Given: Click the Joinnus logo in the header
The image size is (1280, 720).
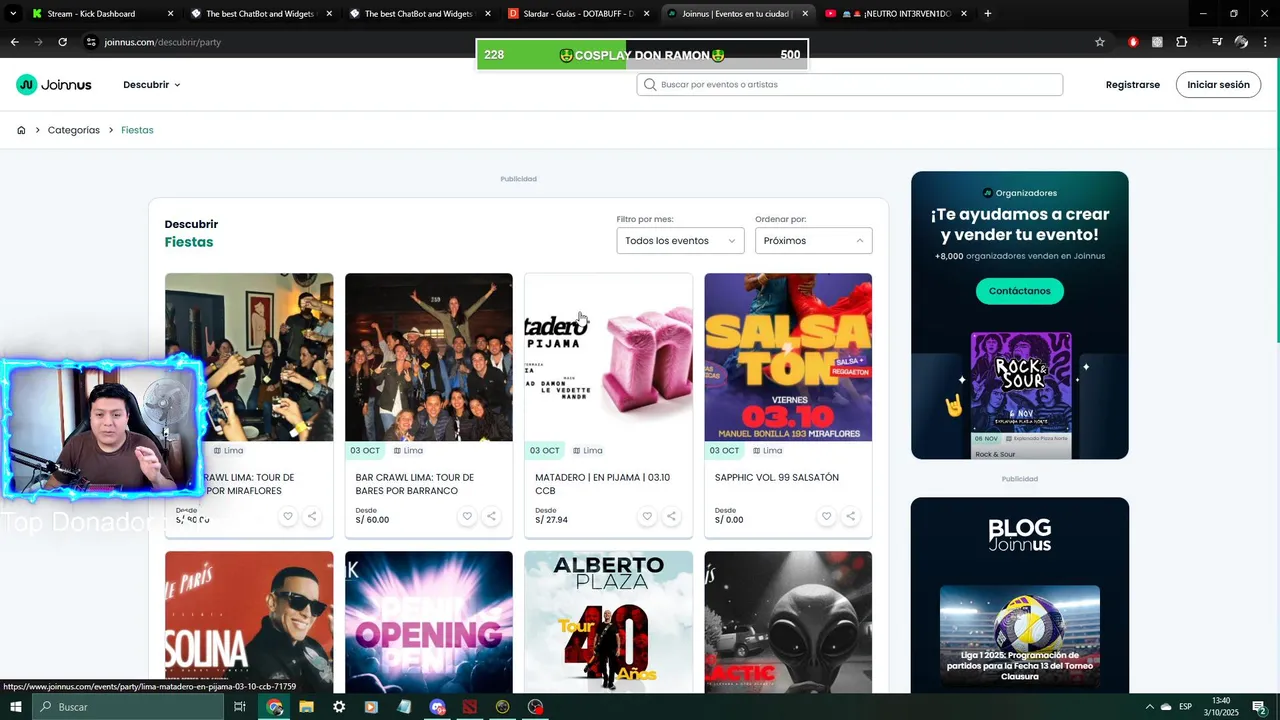Looking at the screenshot, I should tap(54, 85).
